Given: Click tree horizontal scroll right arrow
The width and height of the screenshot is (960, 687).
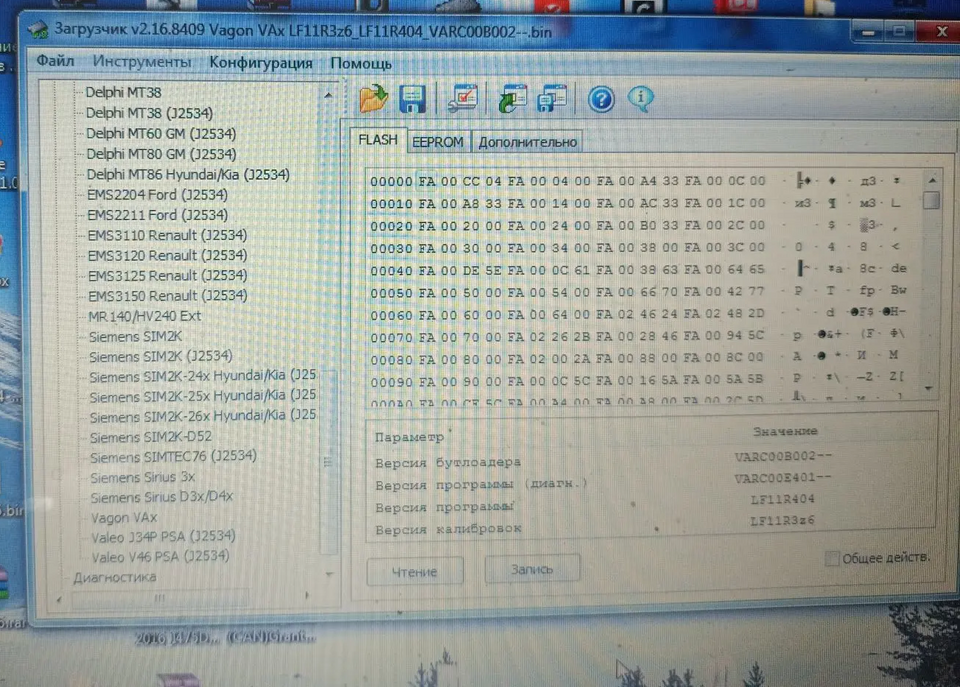Looking at the screenshot, I should (x=306, y=595).
